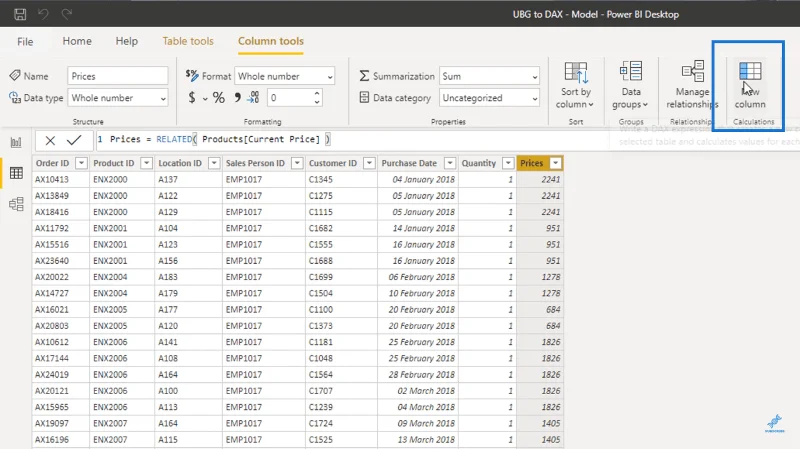The height and width of the screenshot is (449, 800).
Task: Select the Order ID column header
Action: tap(61, 163)
